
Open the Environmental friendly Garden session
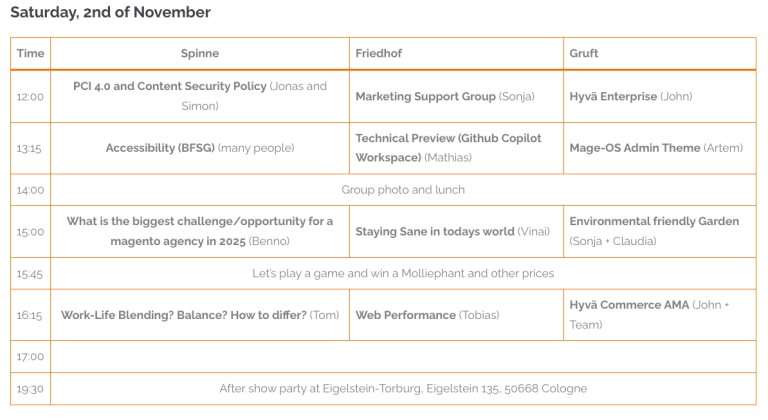point(654,222)
